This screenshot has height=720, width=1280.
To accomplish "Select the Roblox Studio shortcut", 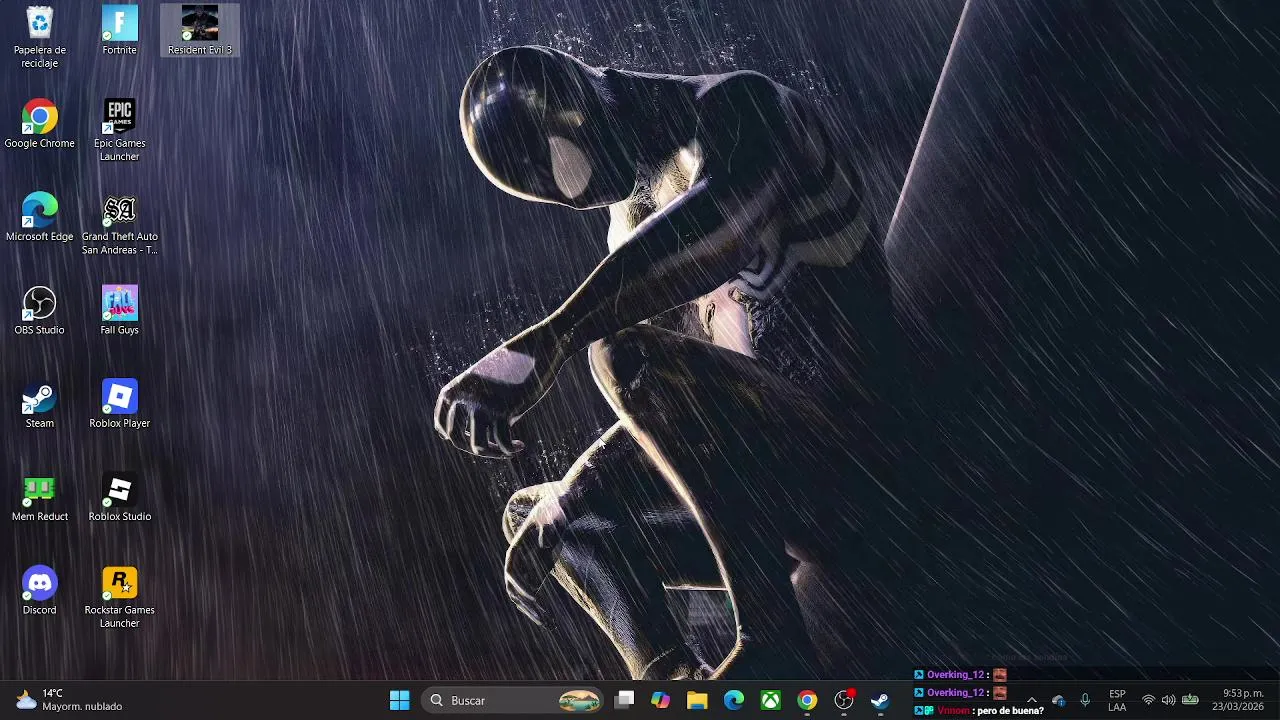I will click(119, 497).
